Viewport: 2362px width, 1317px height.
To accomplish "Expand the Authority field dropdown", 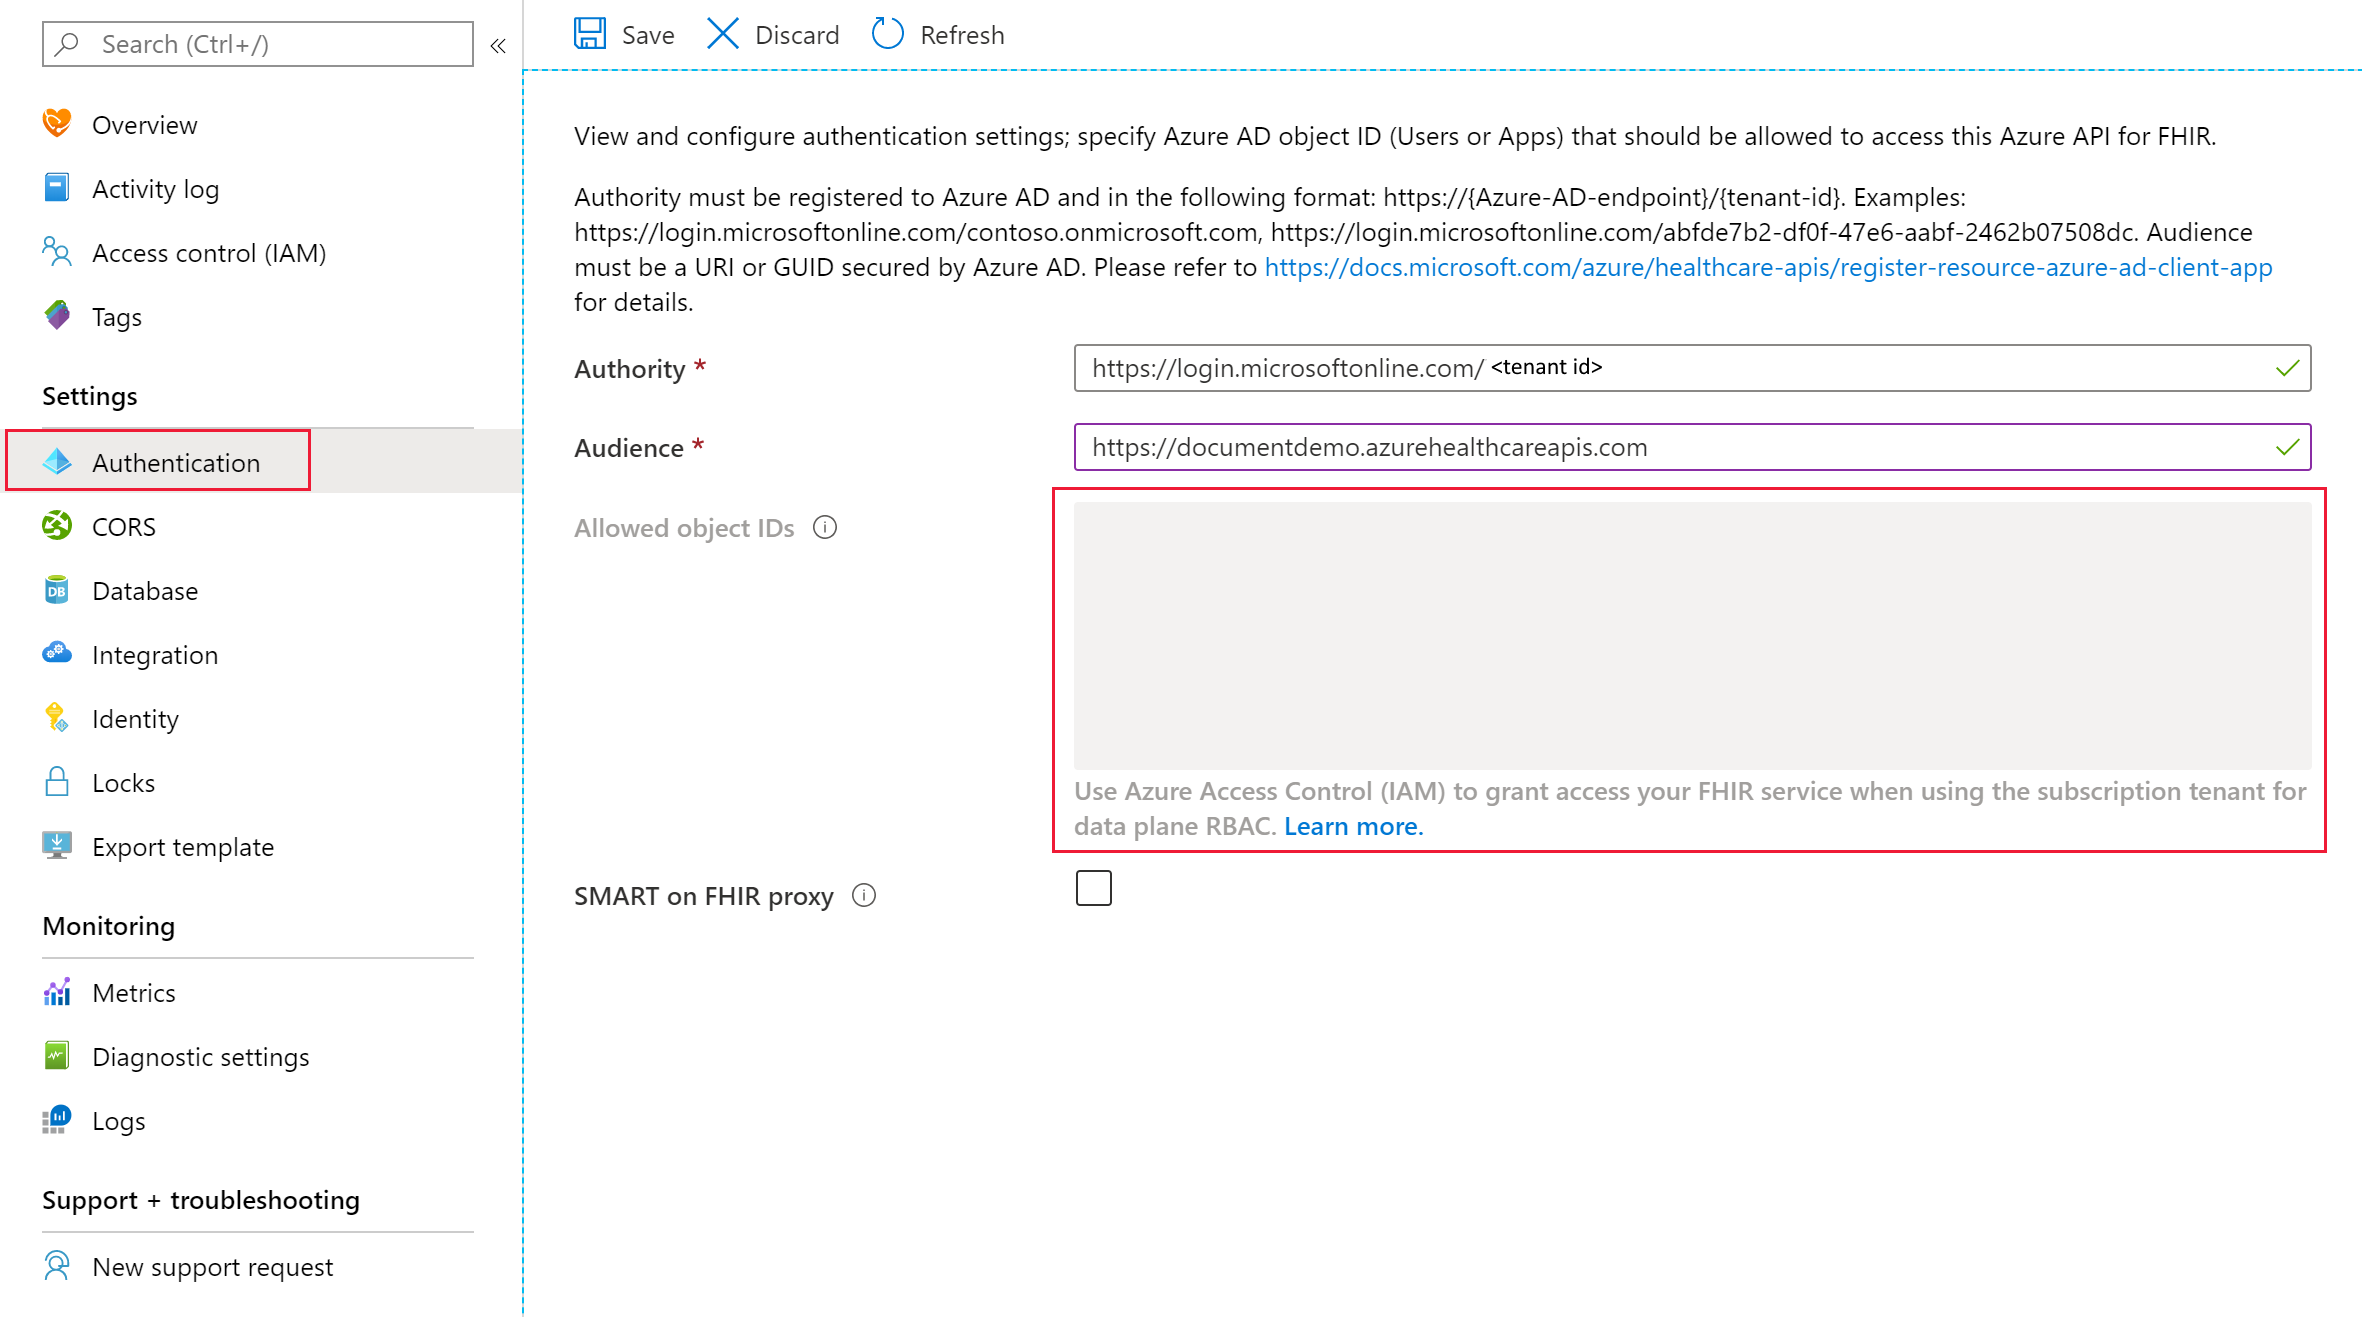I will 2281,367.
